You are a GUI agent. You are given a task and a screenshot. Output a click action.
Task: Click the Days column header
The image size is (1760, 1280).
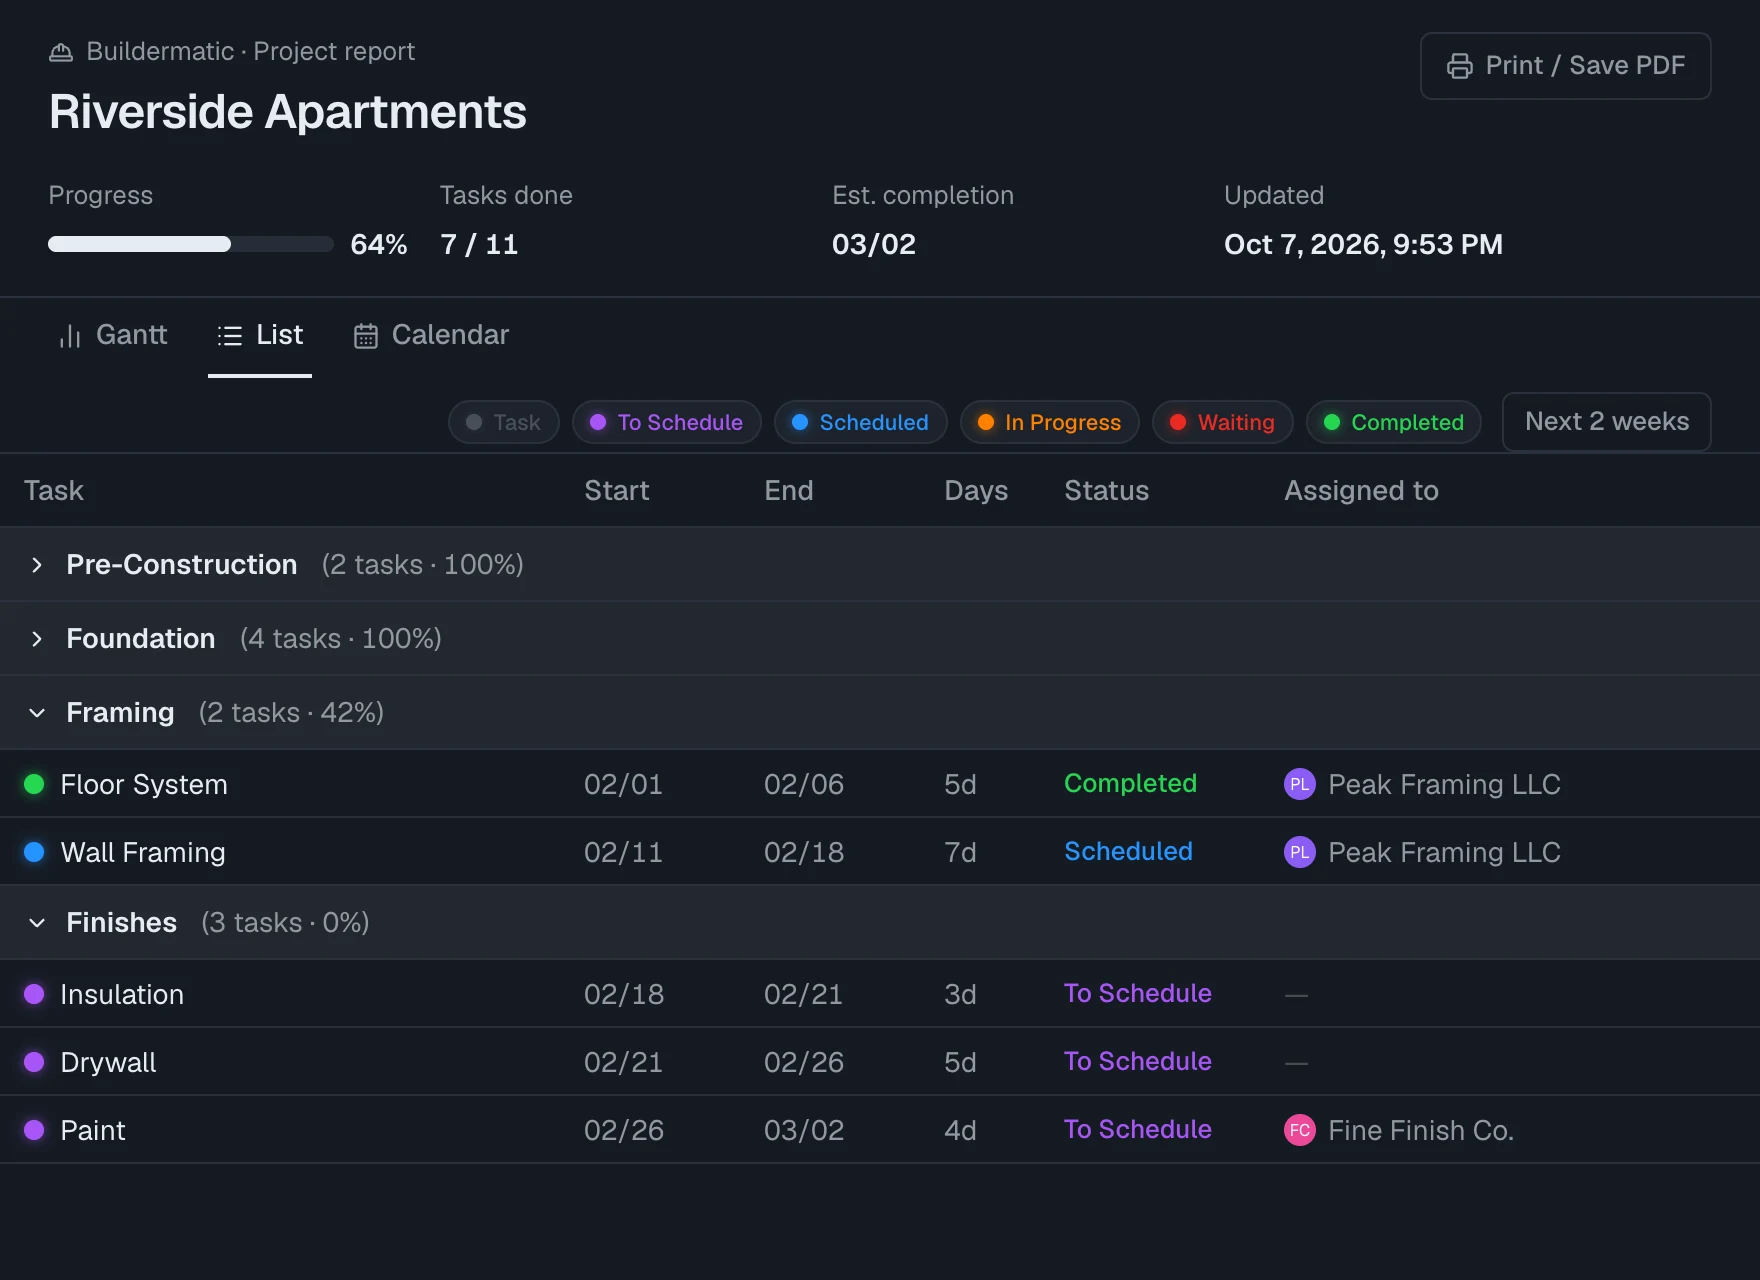point(976,491)
